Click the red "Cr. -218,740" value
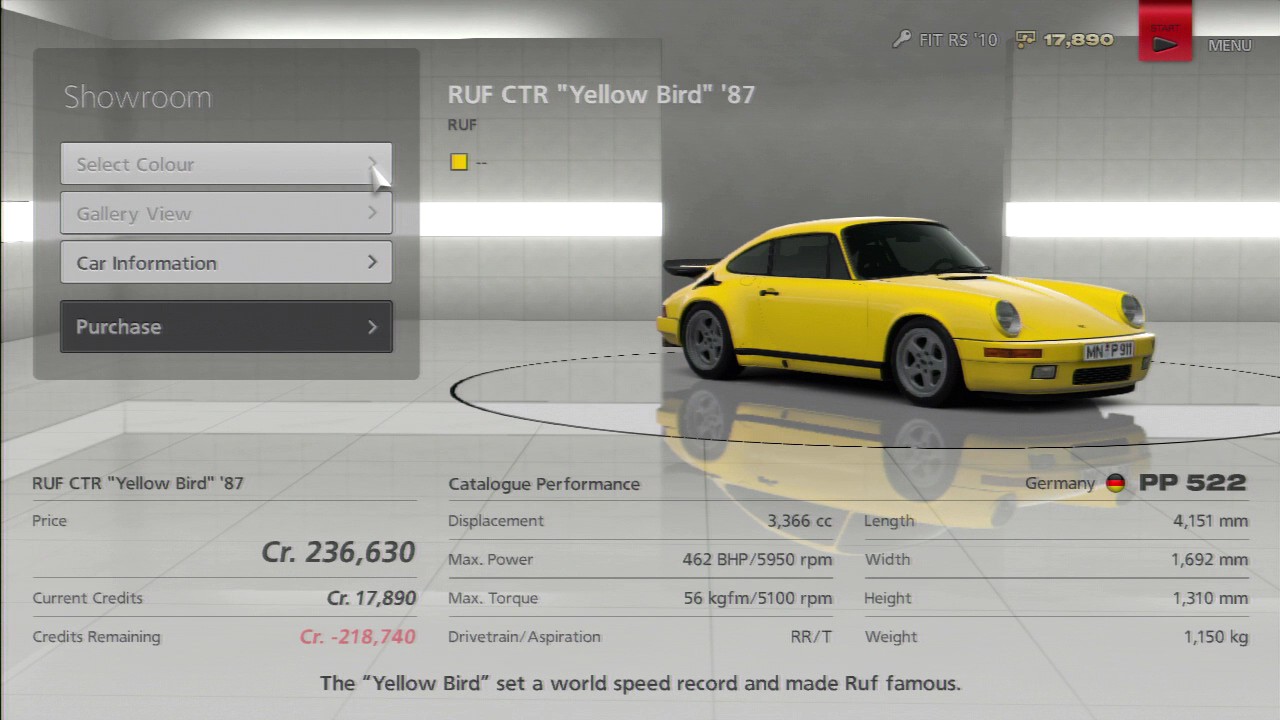This screenshot has height=720, width=1280. (x=357, y=637)
